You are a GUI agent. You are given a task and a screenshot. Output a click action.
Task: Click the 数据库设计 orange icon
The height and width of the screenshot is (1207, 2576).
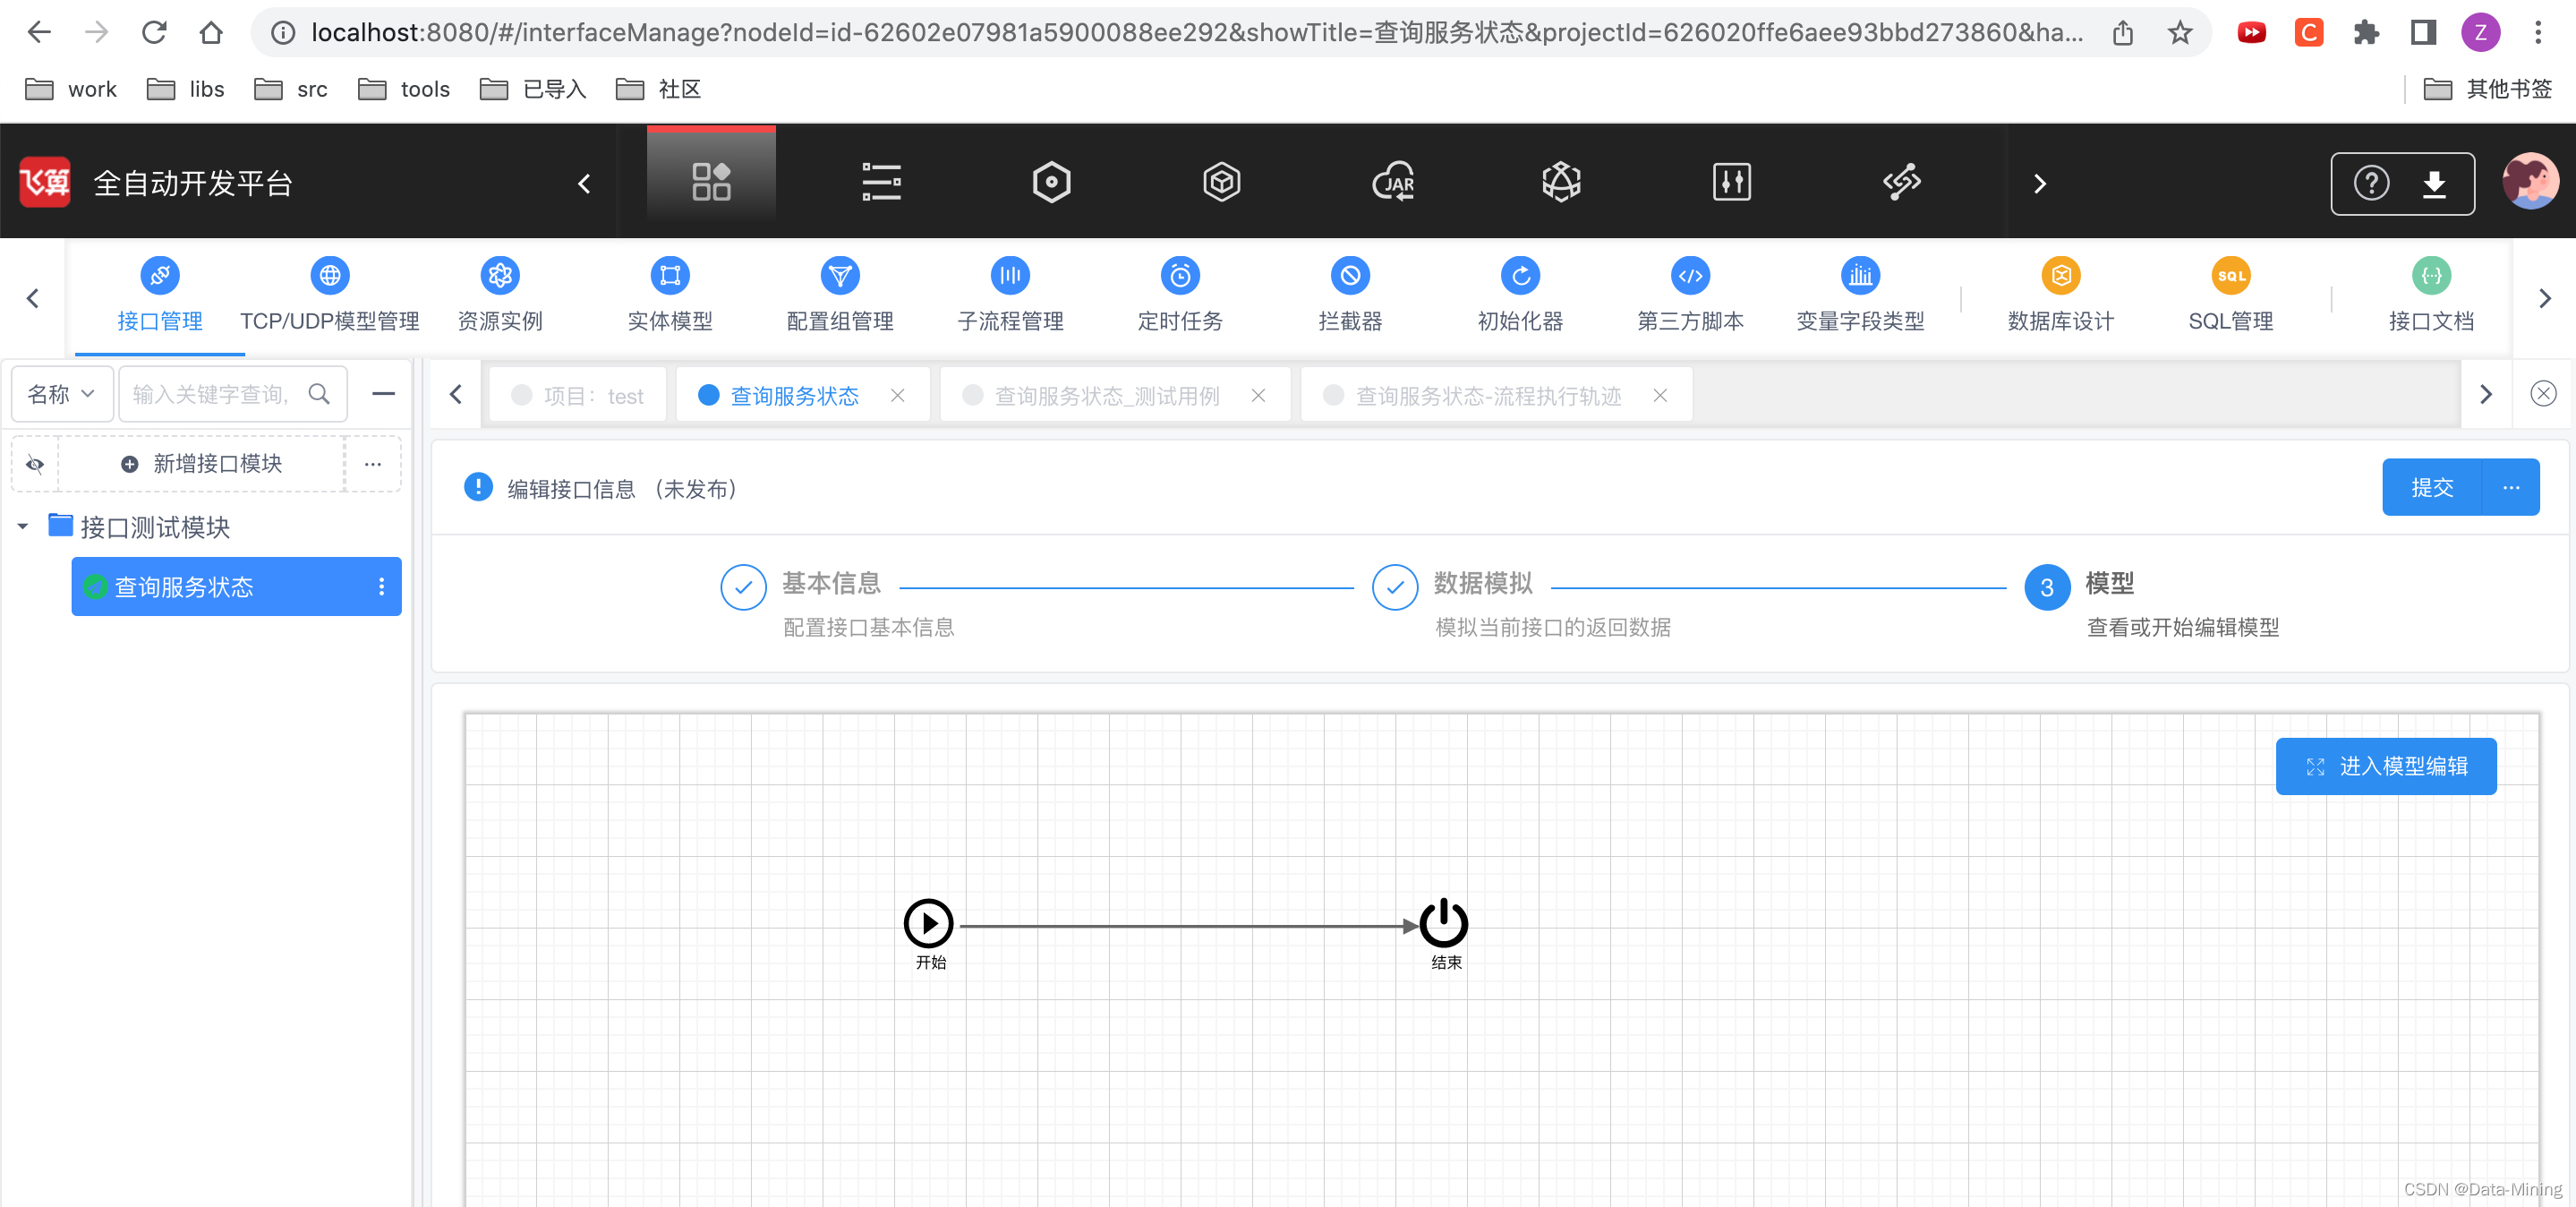click(x=2060, y=275)
